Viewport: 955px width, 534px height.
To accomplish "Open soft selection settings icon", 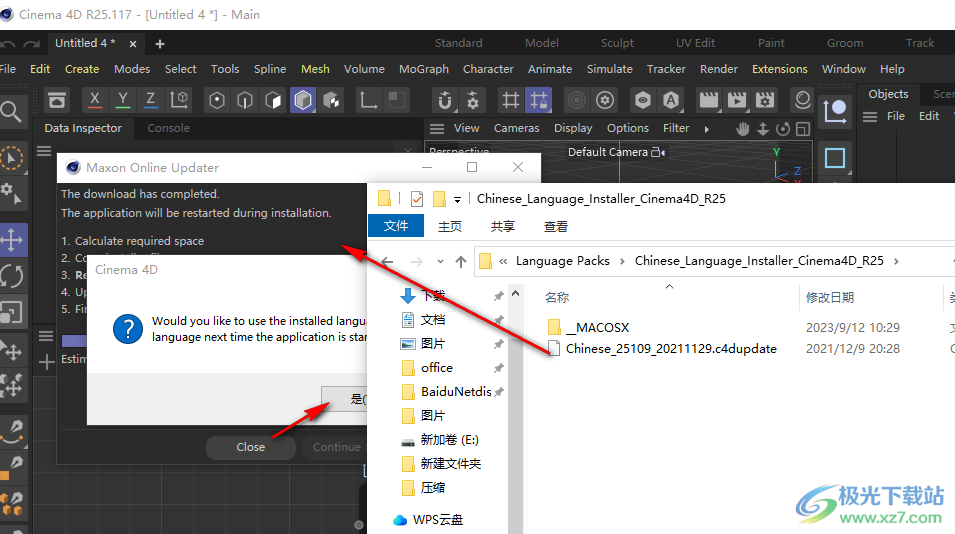I will 605,100.
